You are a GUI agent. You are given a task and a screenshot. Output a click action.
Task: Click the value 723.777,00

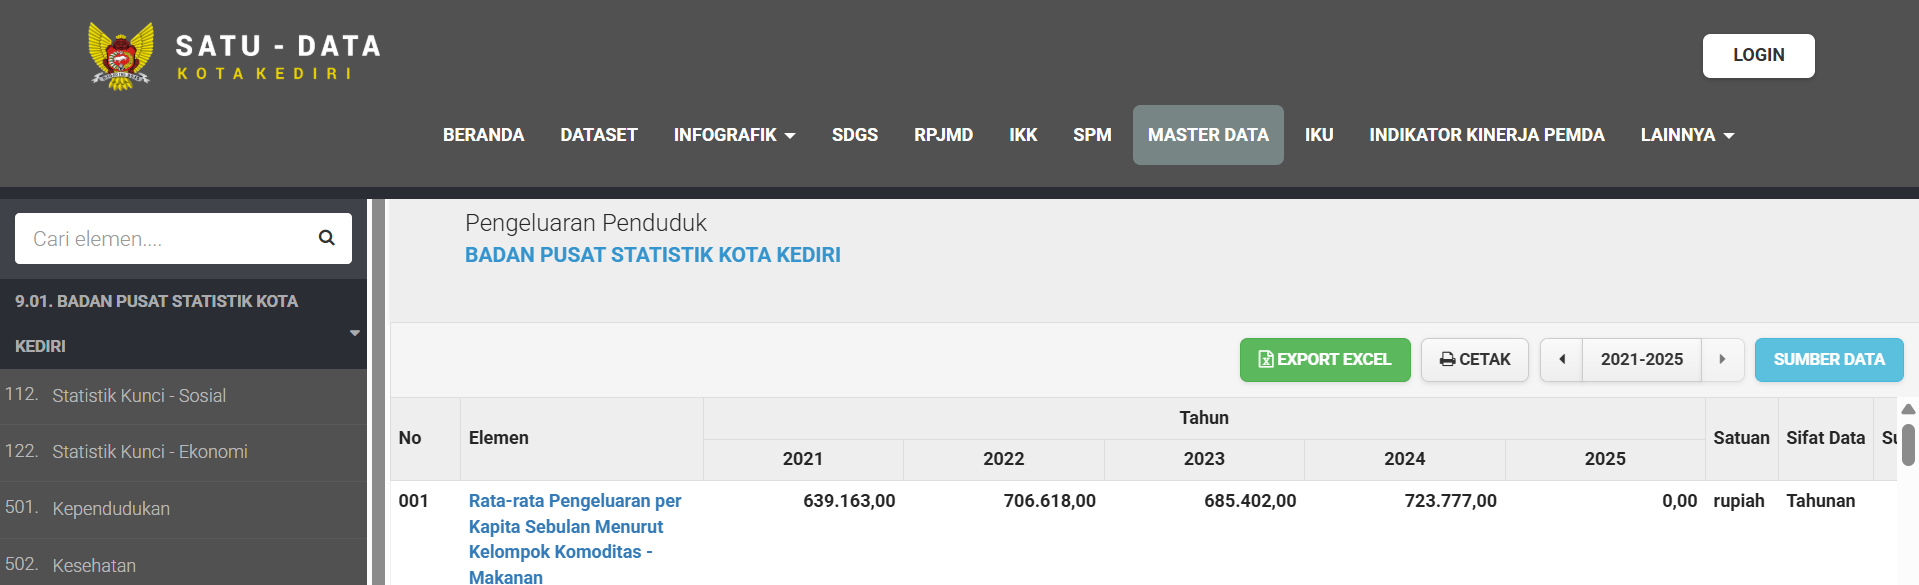[x=1451, y=501]
